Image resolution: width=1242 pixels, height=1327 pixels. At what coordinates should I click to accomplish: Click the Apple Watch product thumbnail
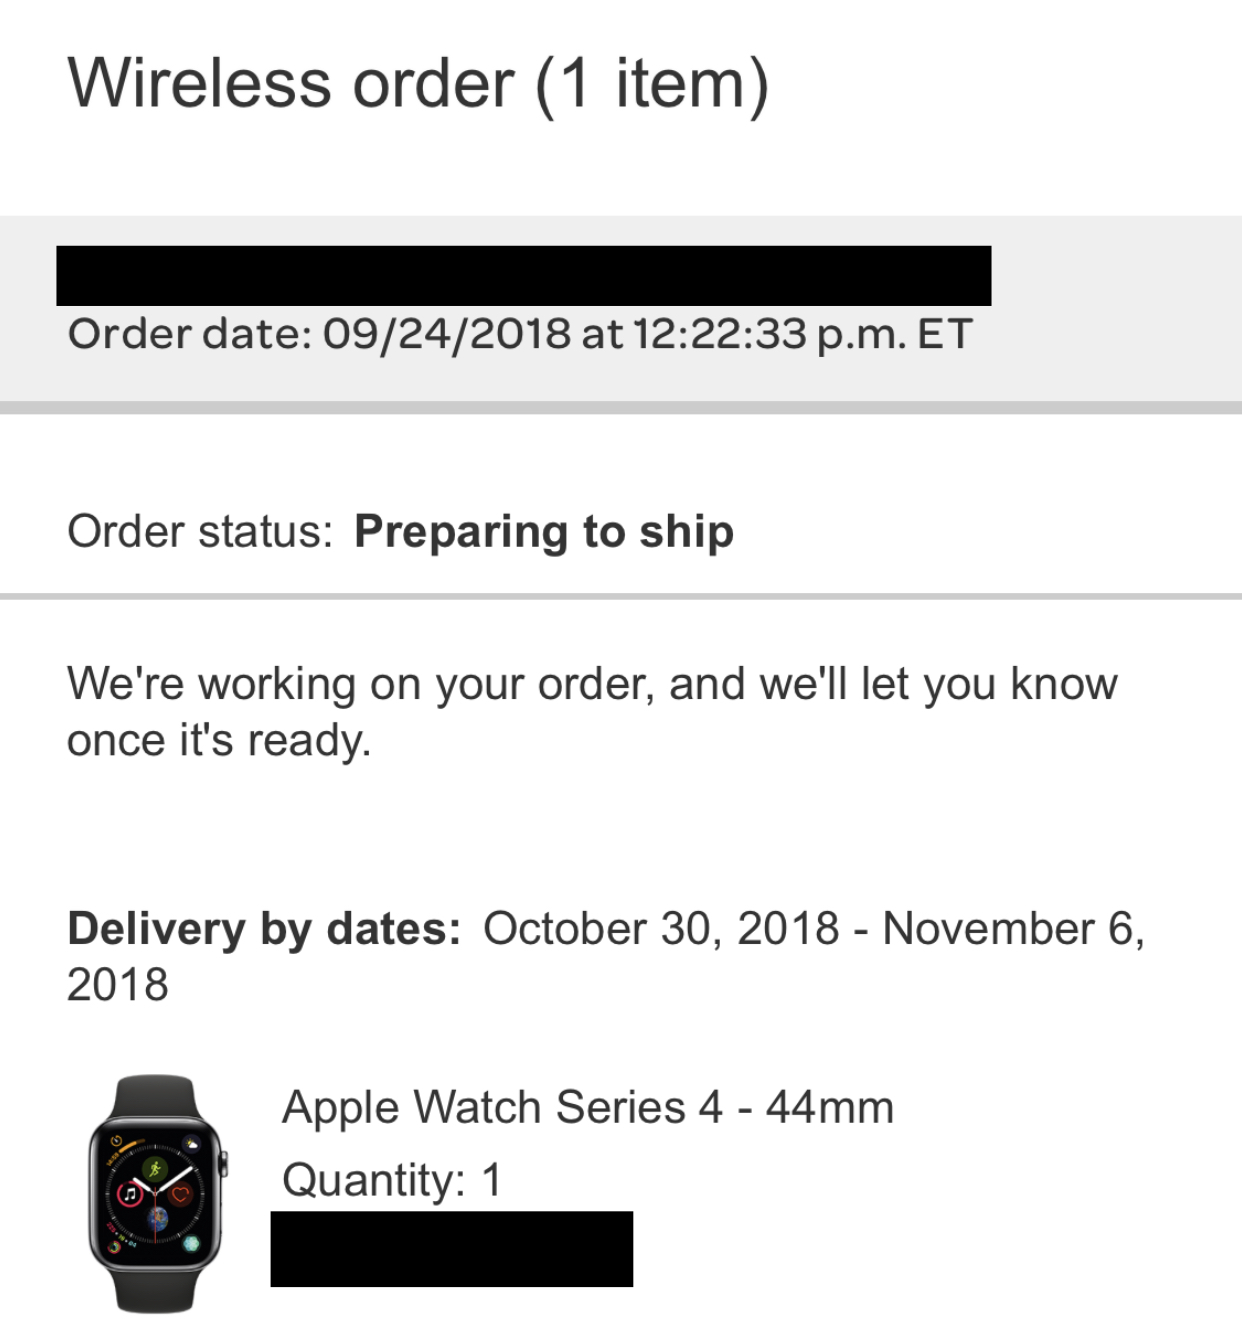coord(157,1193)
